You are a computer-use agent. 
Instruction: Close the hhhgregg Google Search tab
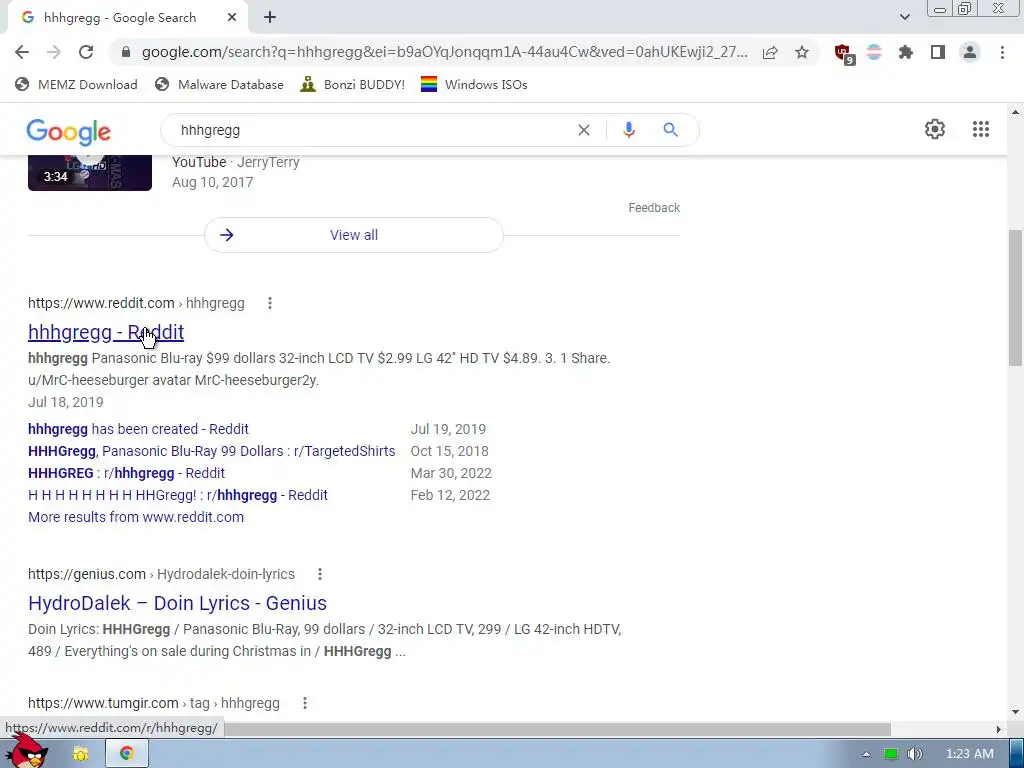(x=232, y=18)
